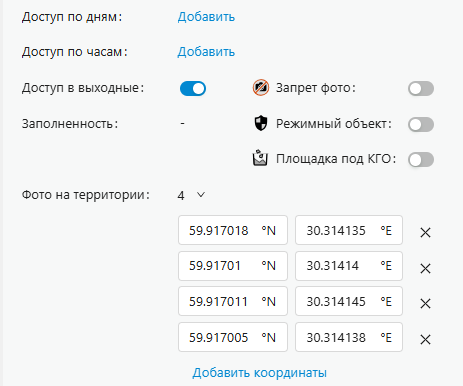Click the Добавить координаты link
The image size is (463, 386).
[260, 372]
